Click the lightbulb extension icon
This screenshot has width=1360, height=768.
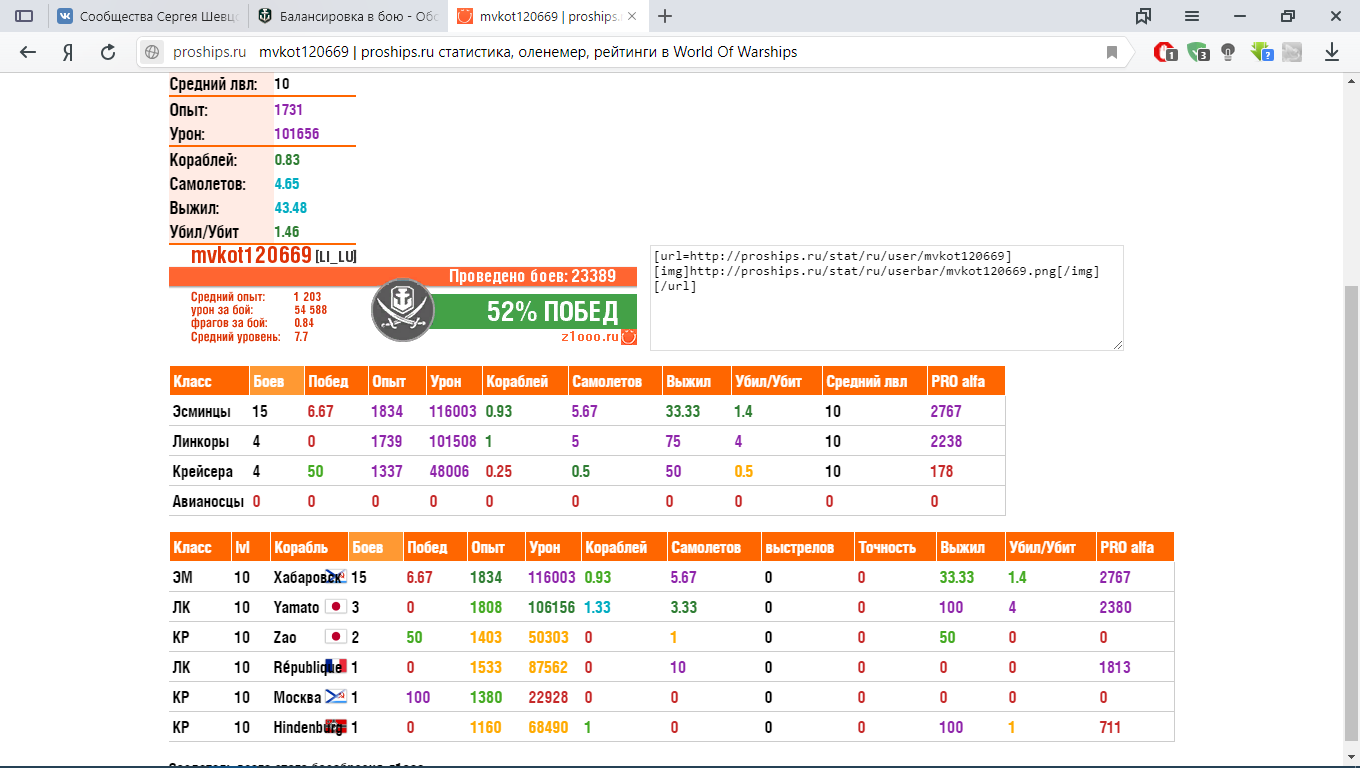pos(1228,53)
